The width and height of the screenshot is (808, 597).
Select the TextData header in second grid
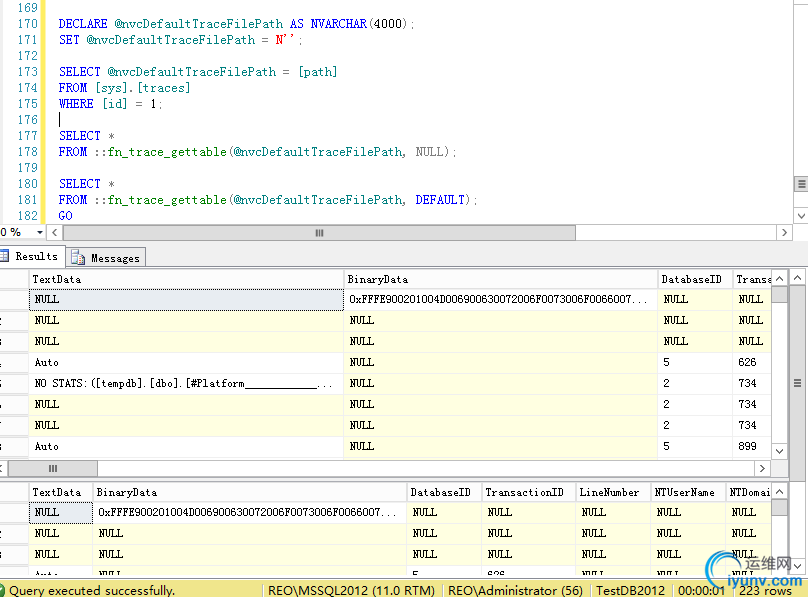tap(61, 492)
